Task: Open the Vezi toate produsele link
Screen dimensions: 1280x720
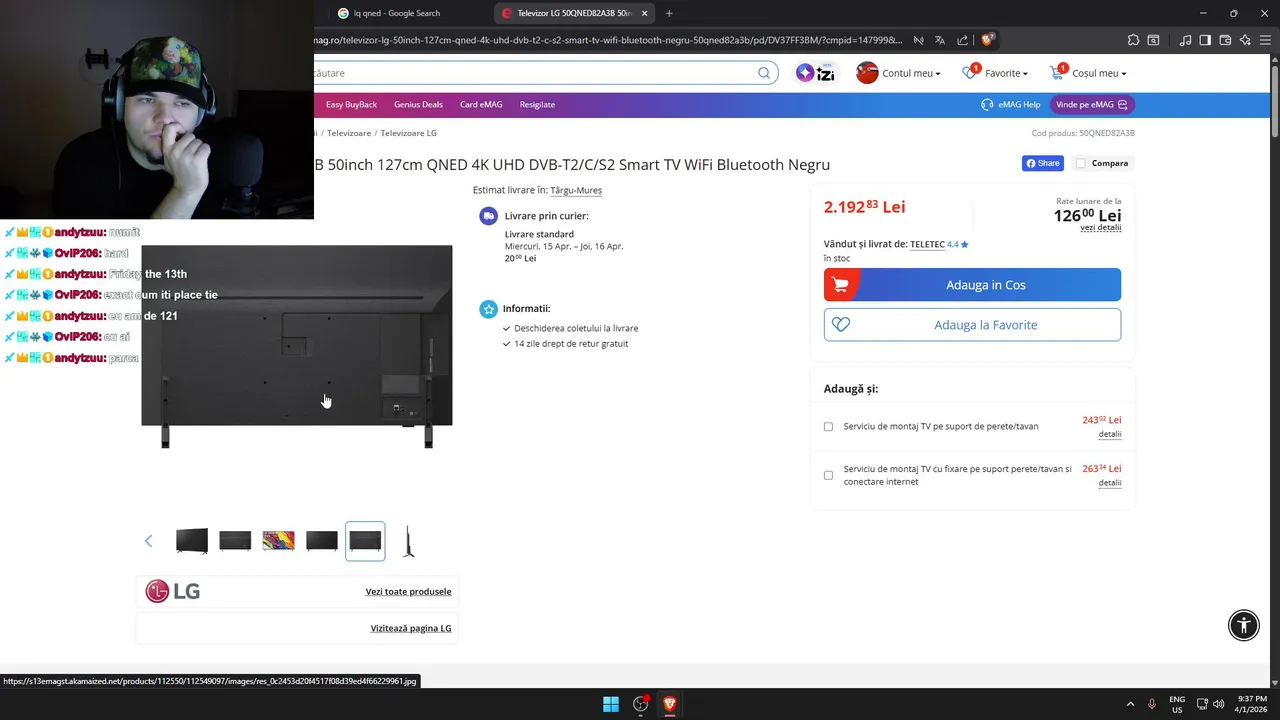Action: pyautogui.click(x=408, y=591)
